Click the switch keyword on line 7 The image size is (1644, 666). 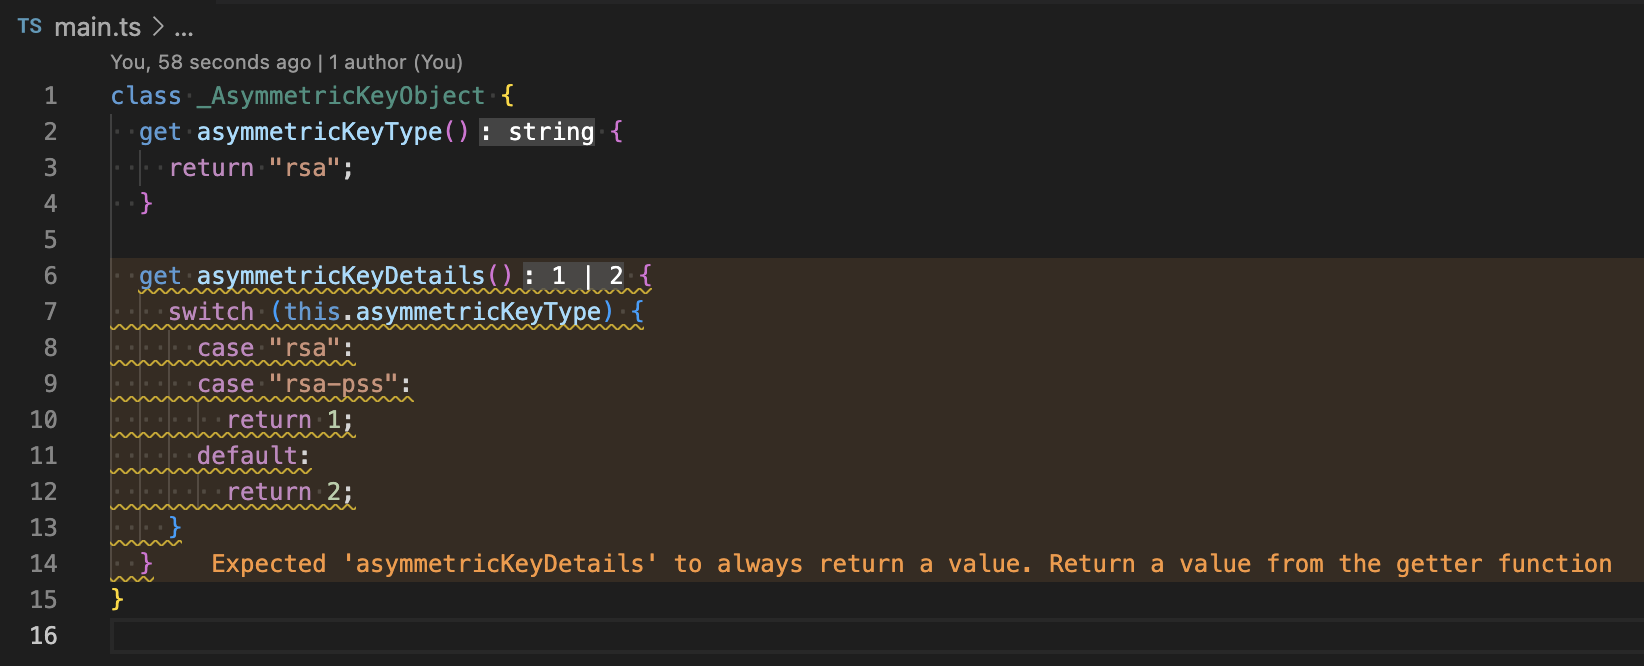(211, 312)
